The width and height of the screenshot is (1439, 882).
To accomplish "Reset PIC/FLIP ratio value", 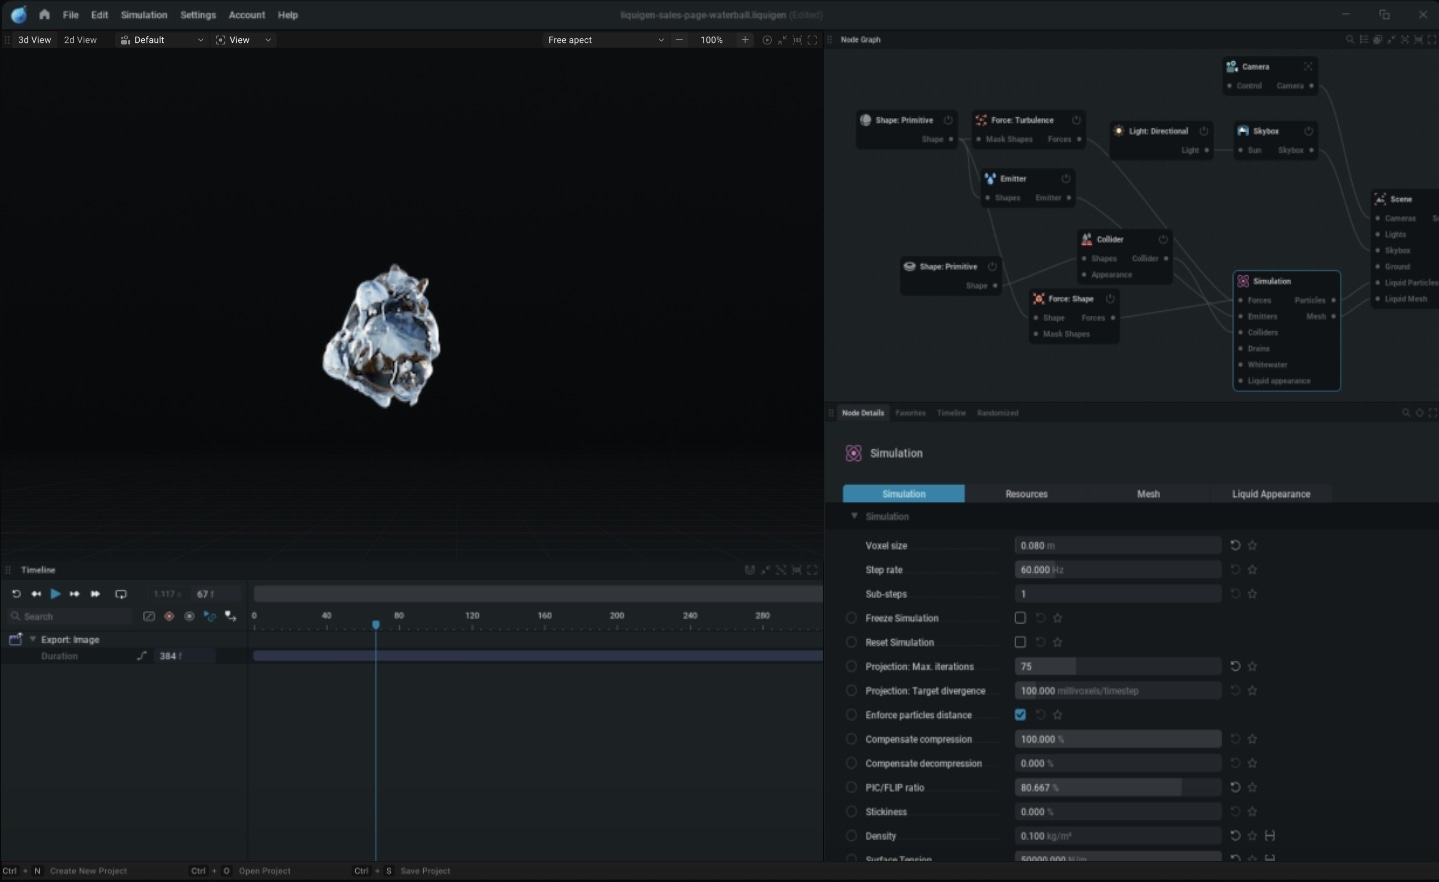I will (1235, 788).
